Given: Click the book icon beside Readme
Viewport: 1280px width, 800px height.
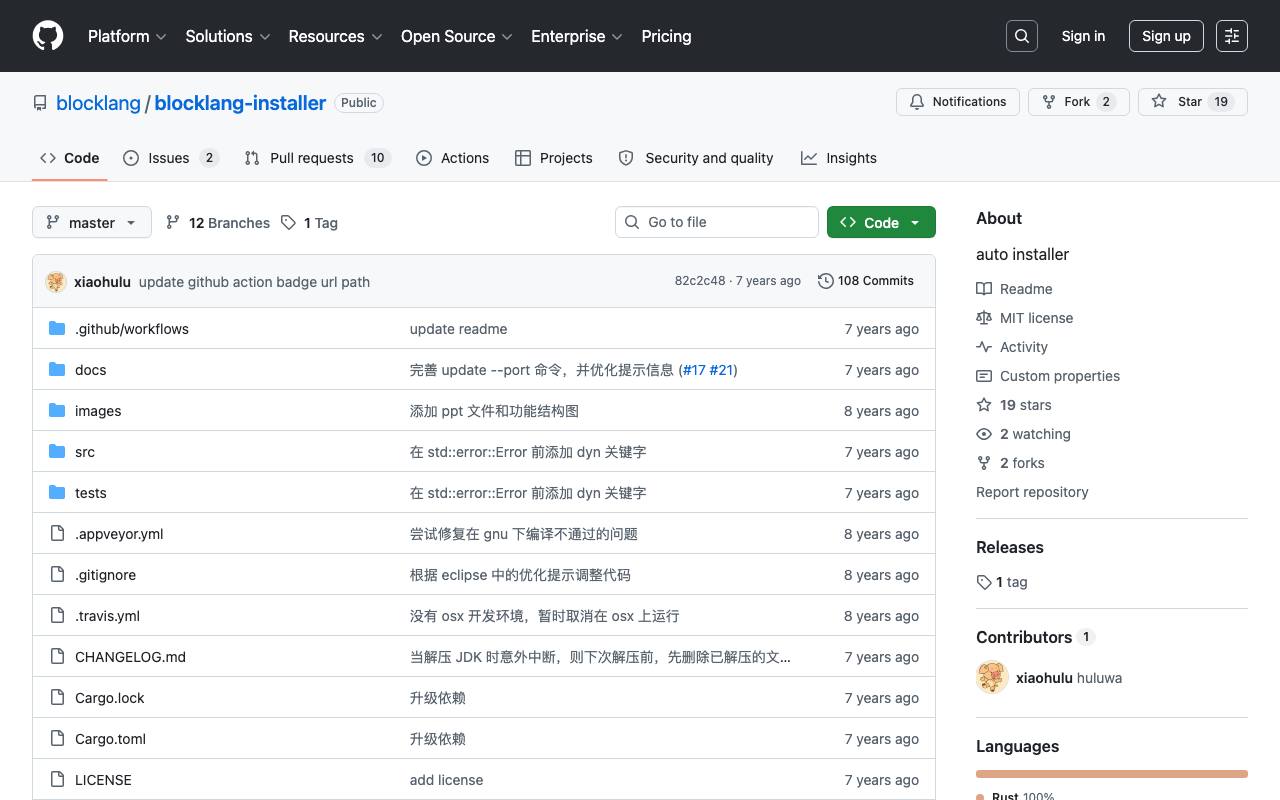Looking at the screenshot, I should click(x=984, y=289).
